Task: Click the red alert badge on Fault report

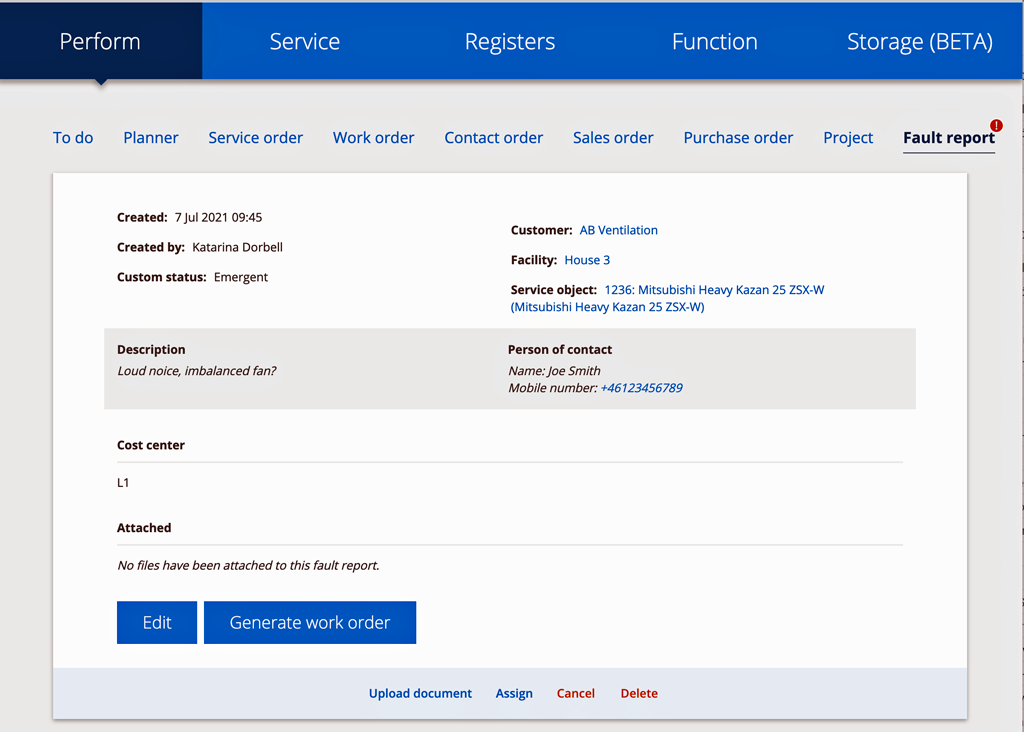Action: 995,125
